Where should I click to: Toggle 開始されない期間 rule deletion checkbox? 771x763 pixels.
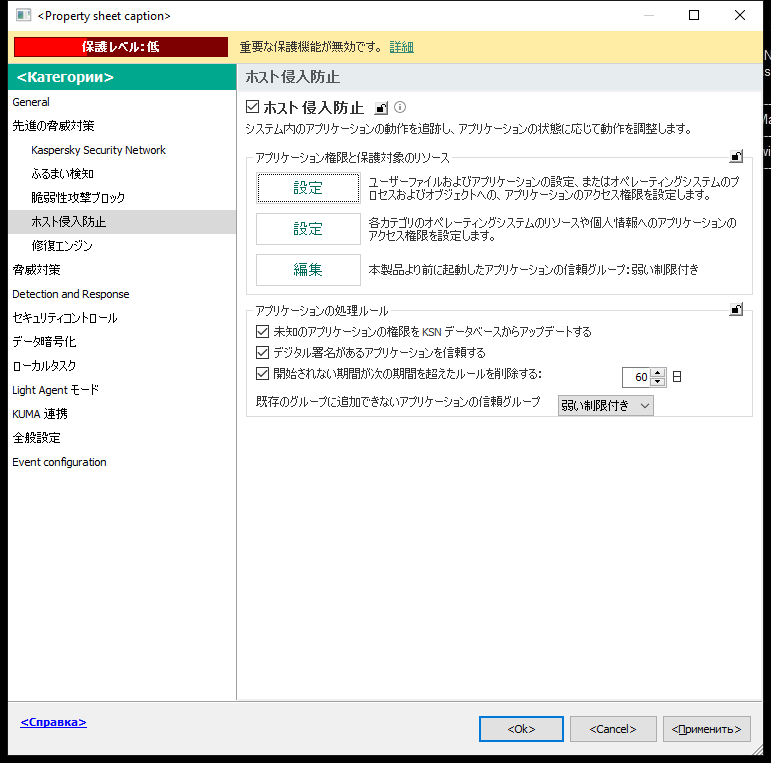(263, 374)
